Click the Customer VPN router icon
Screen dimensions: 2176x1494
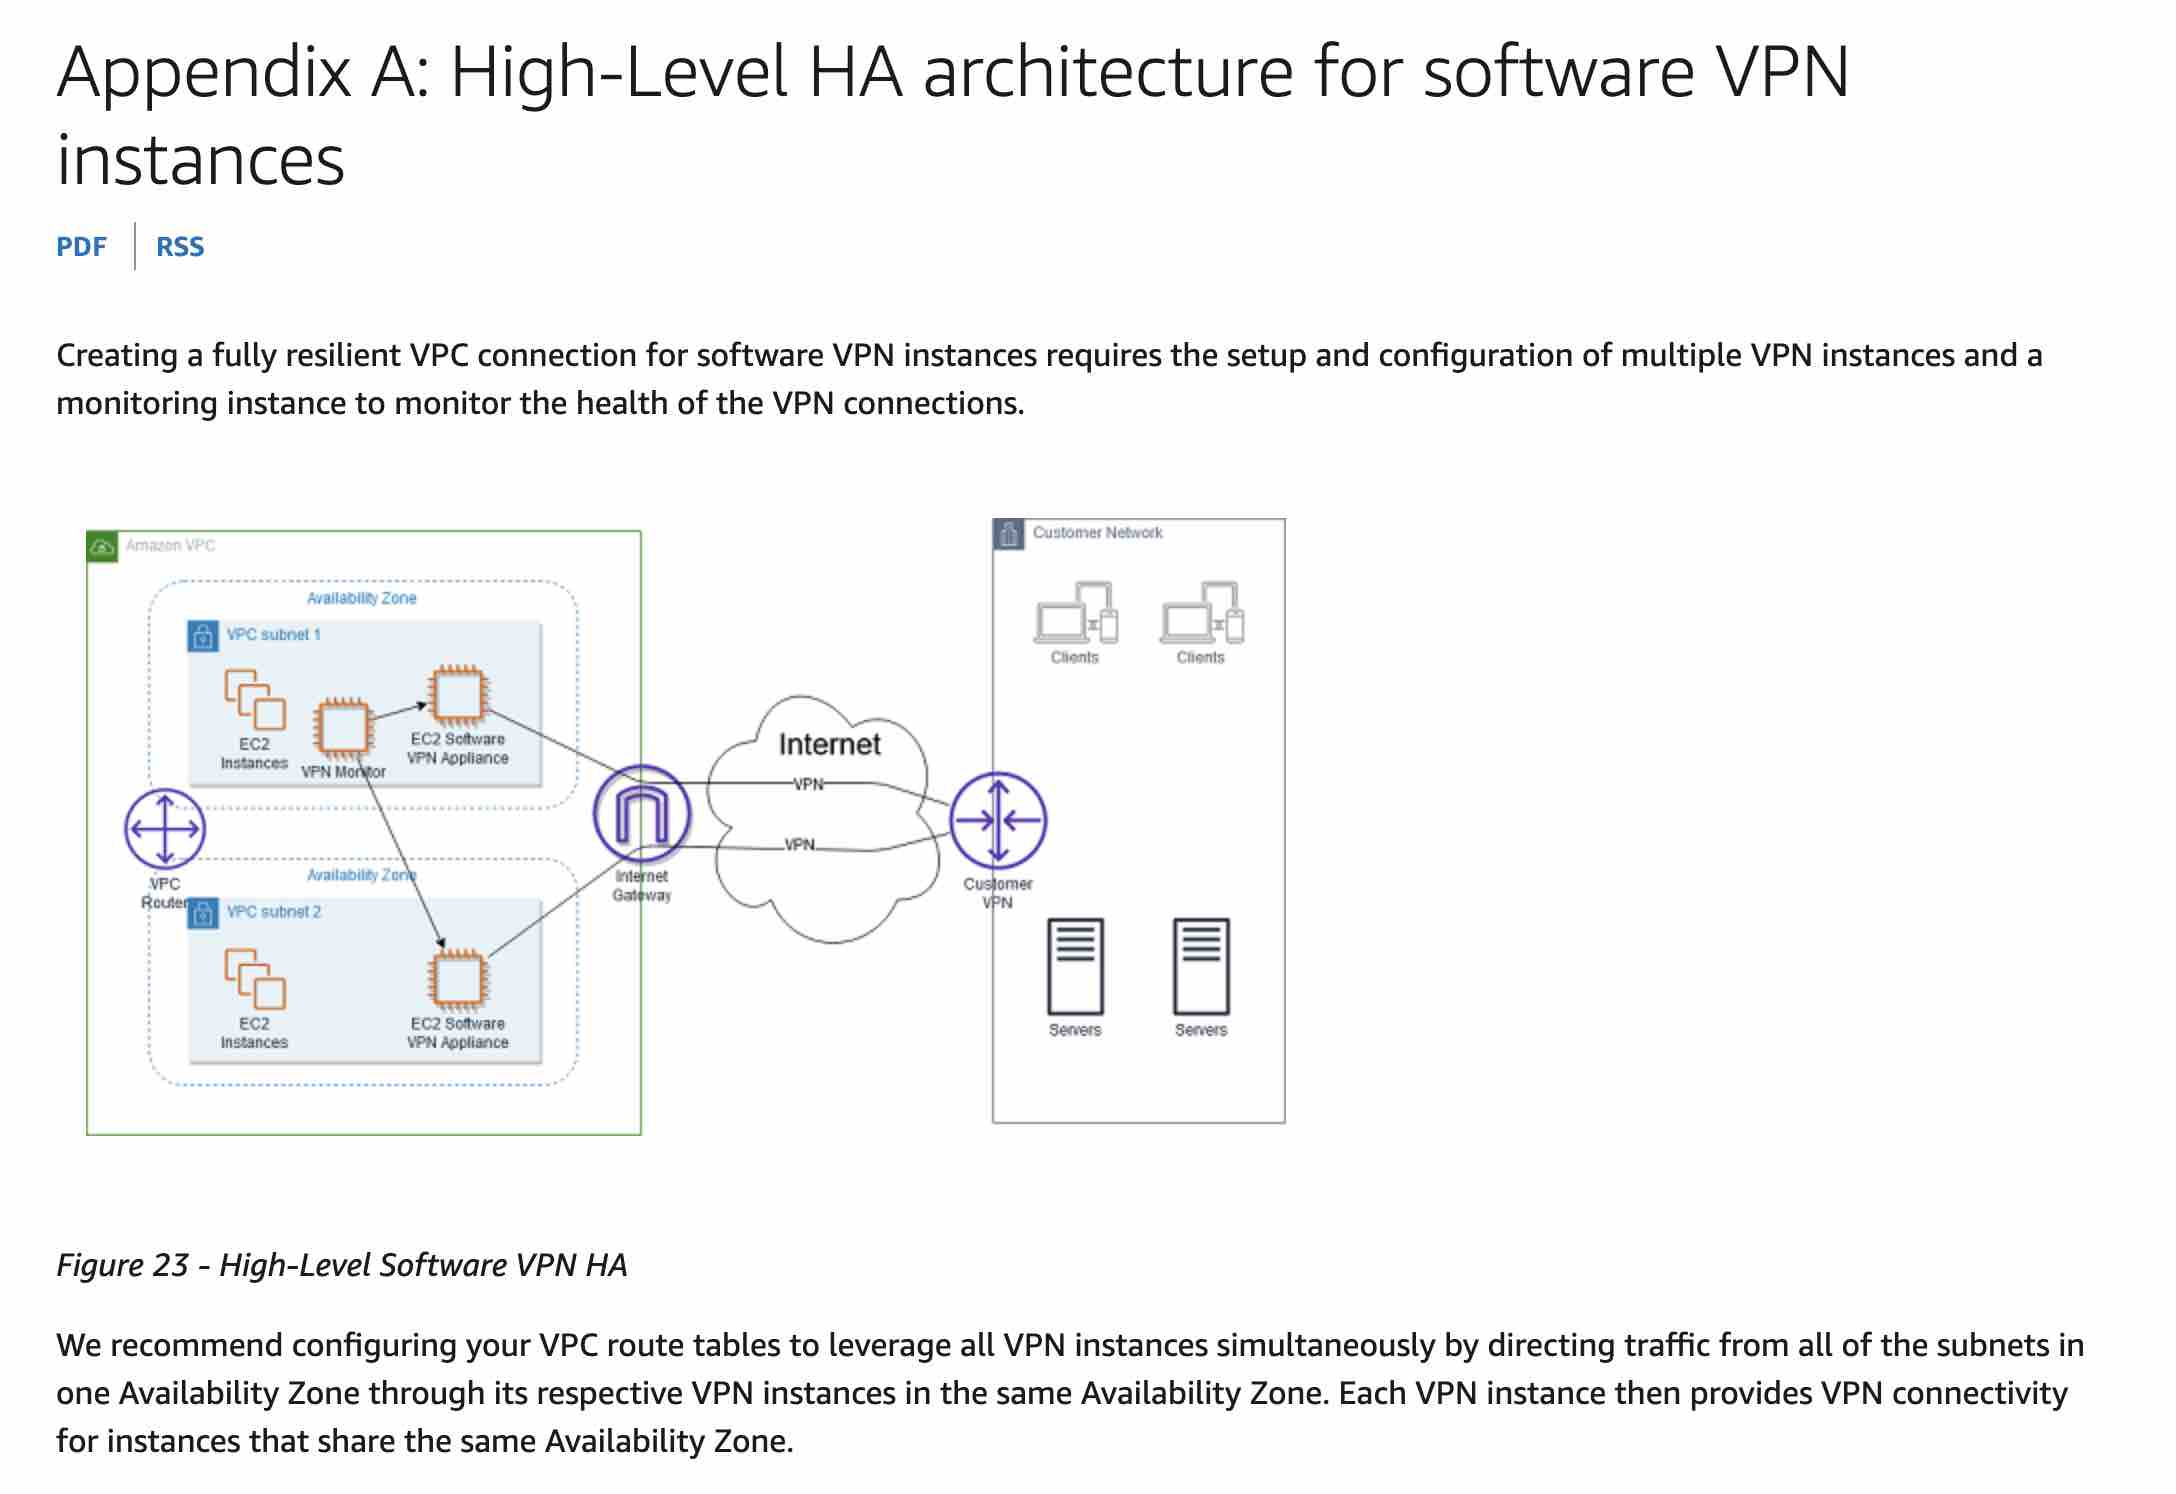click(x=998, y=820)
